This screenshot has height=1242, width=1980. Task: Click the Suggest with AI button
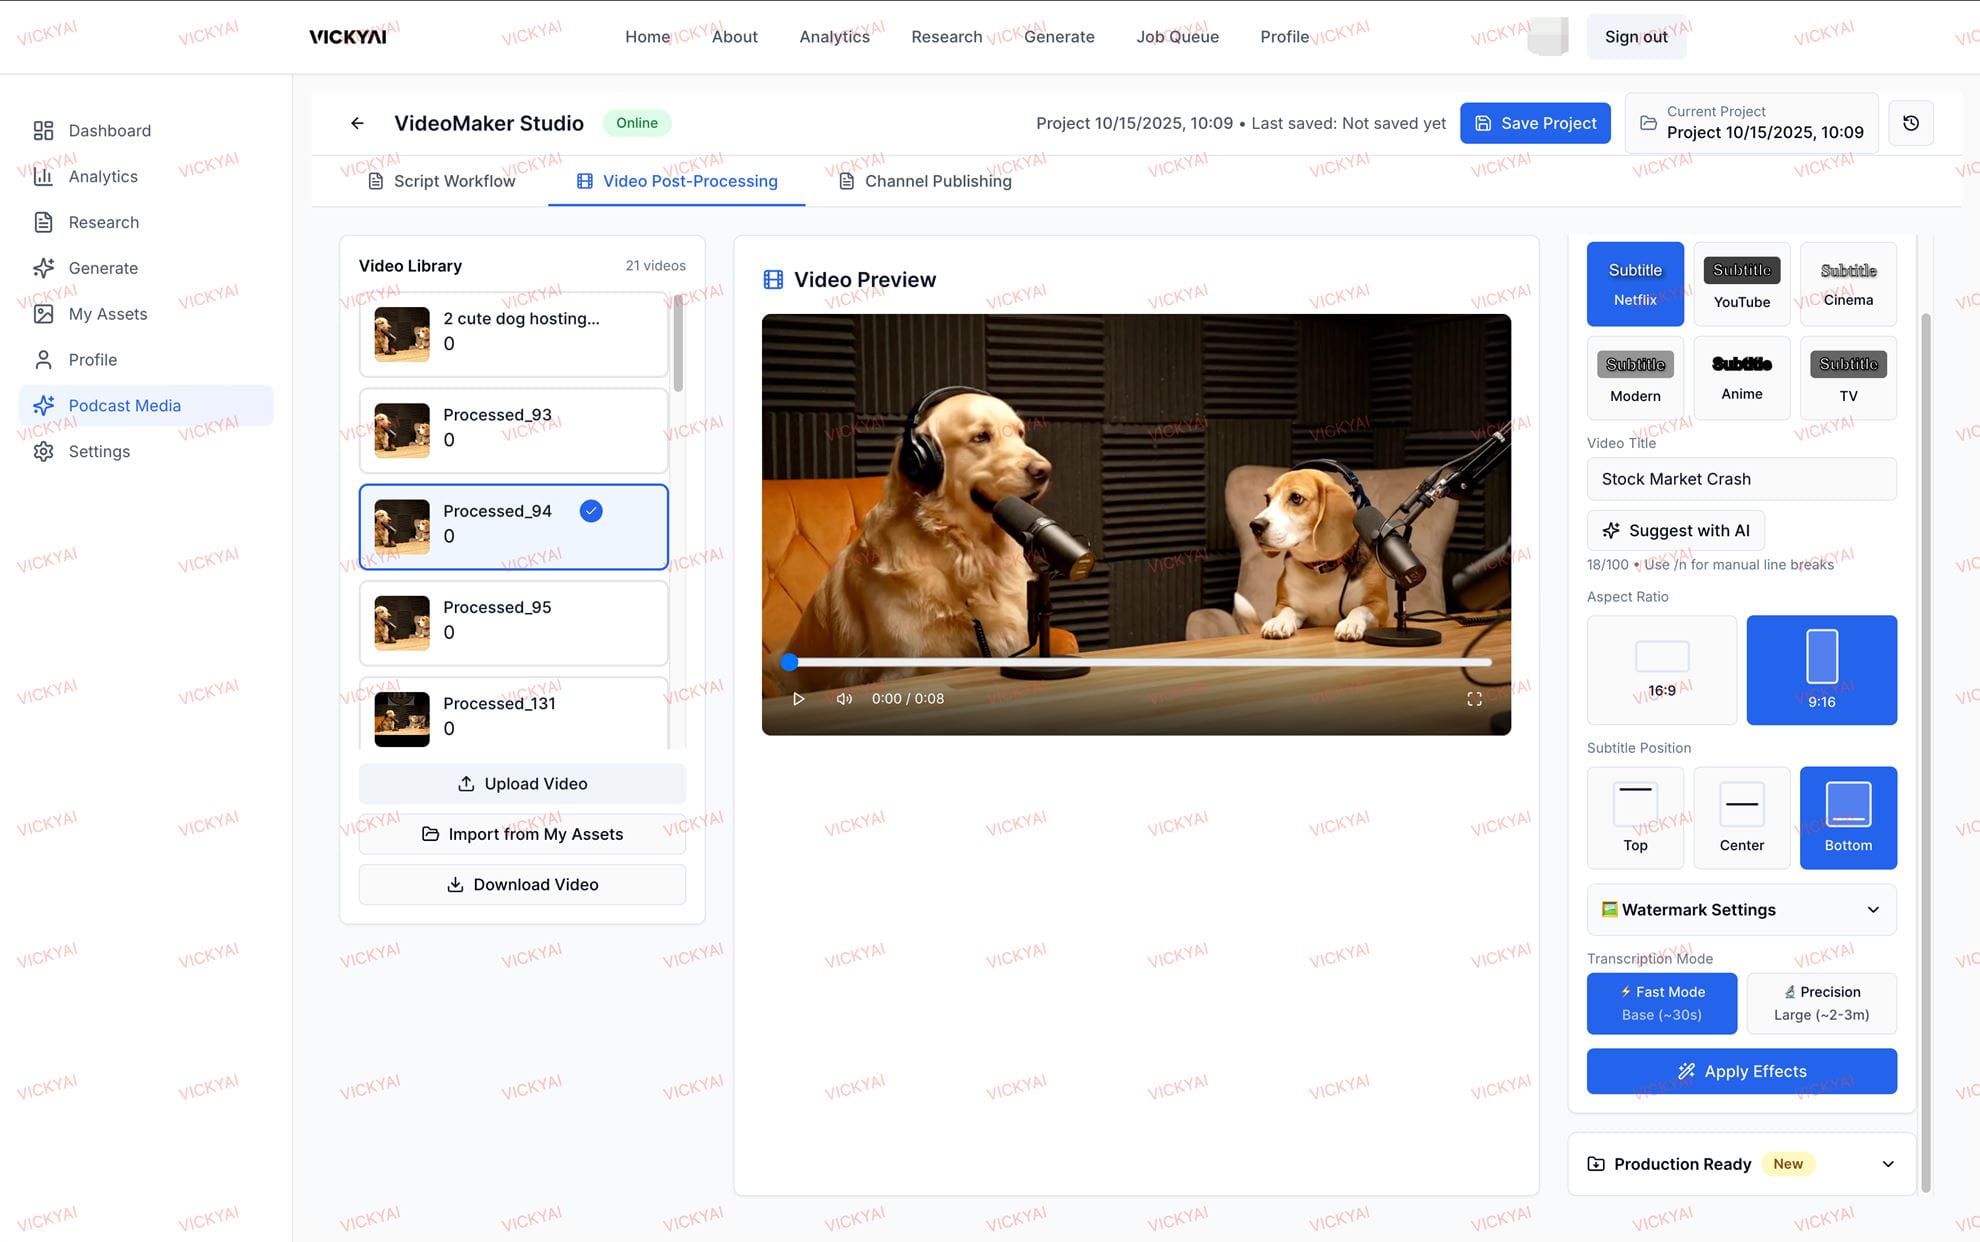tap(1675, 531)
